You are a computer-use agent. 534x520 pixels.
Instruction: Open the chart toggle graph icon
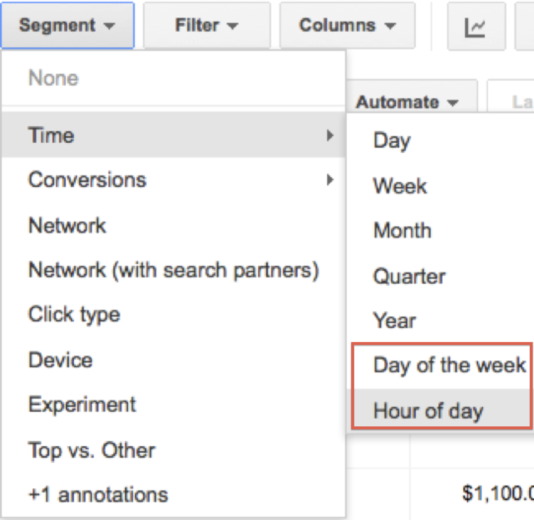pos(476,26)
